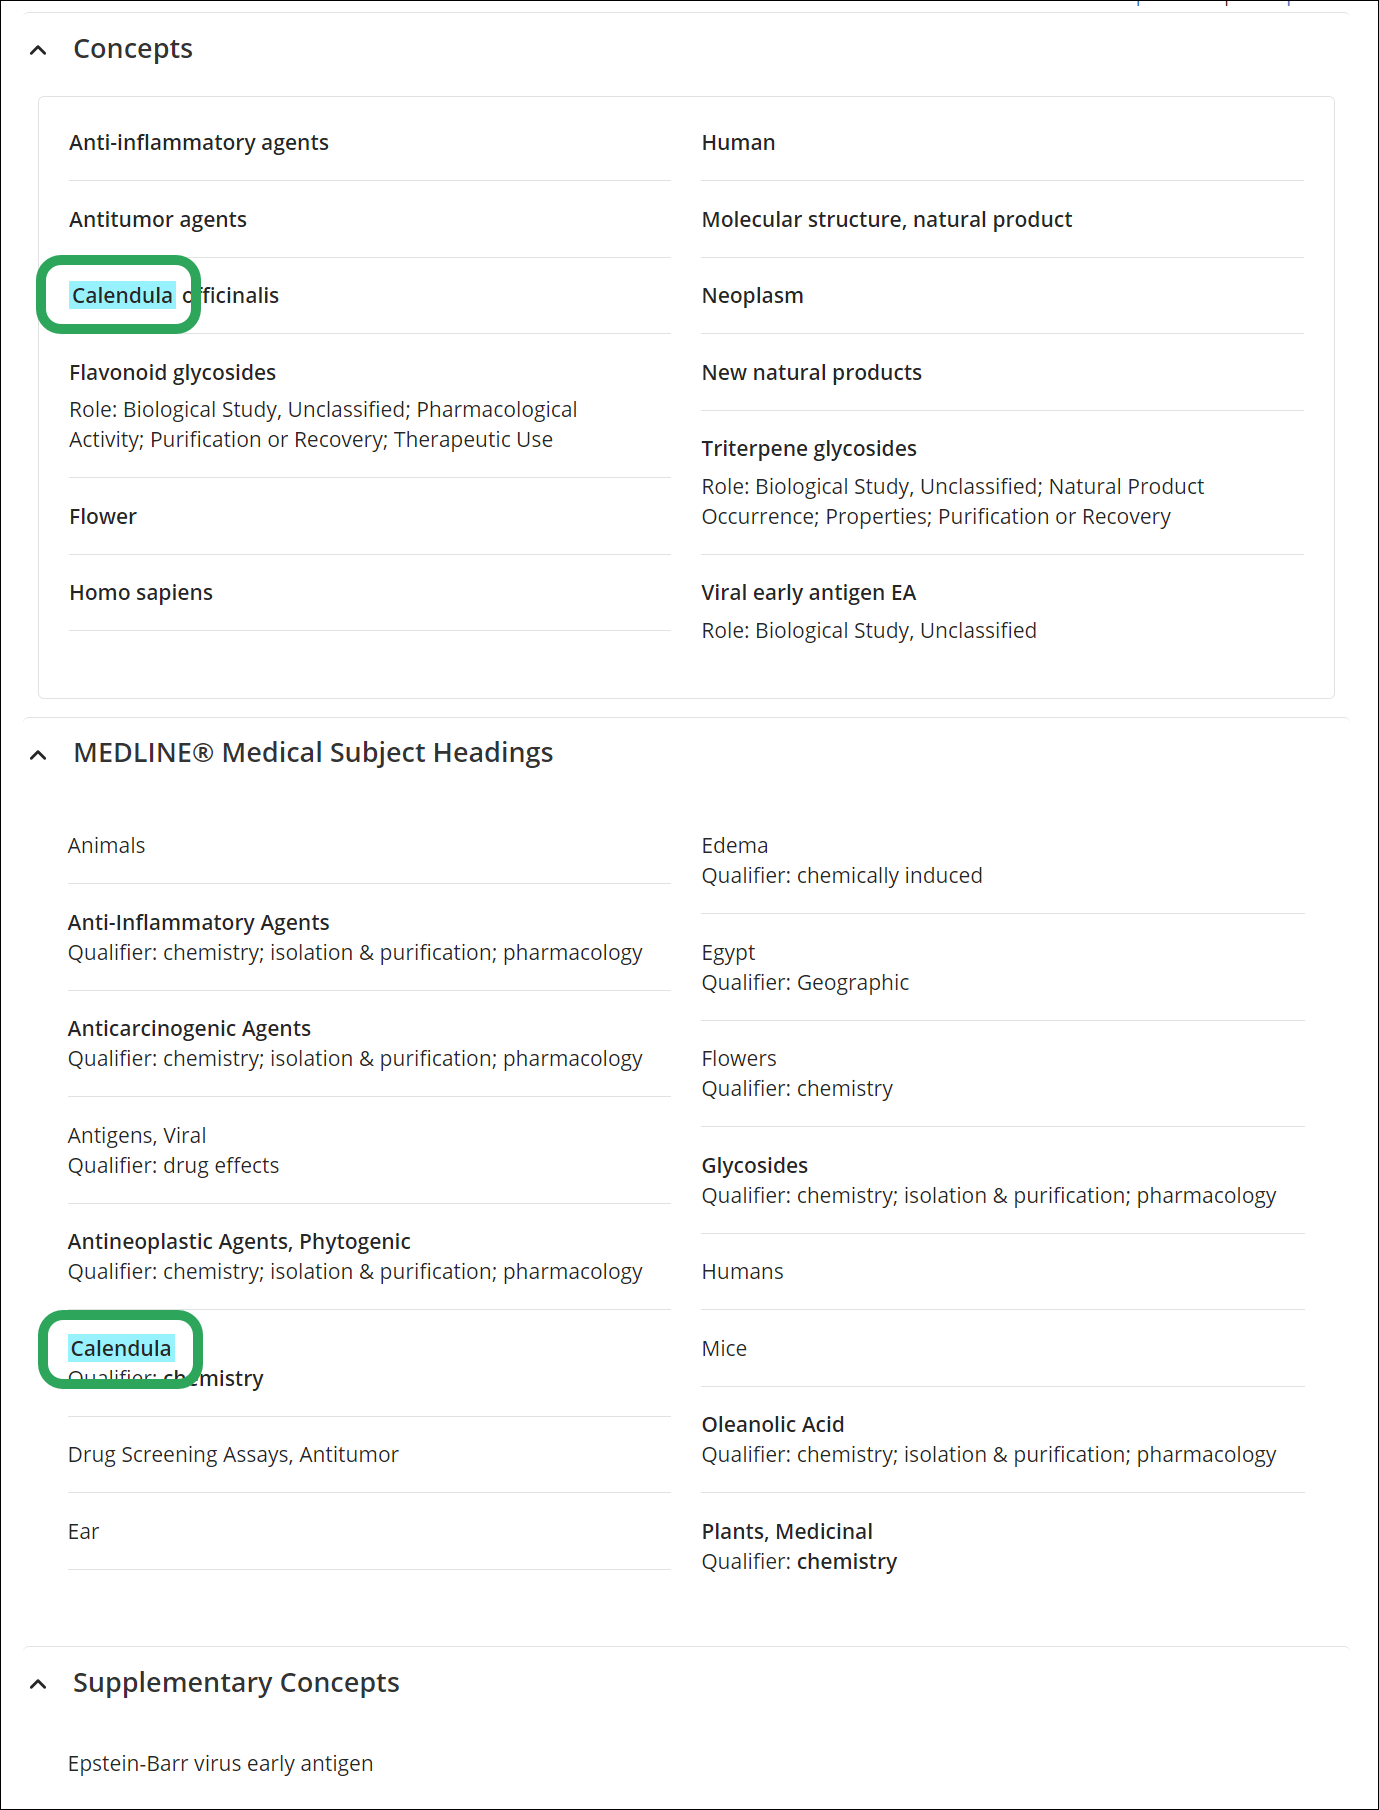1379x1810 pixels.
Task: Collapse the Supplementary Concepts section
Action: tap(38, 1684)
